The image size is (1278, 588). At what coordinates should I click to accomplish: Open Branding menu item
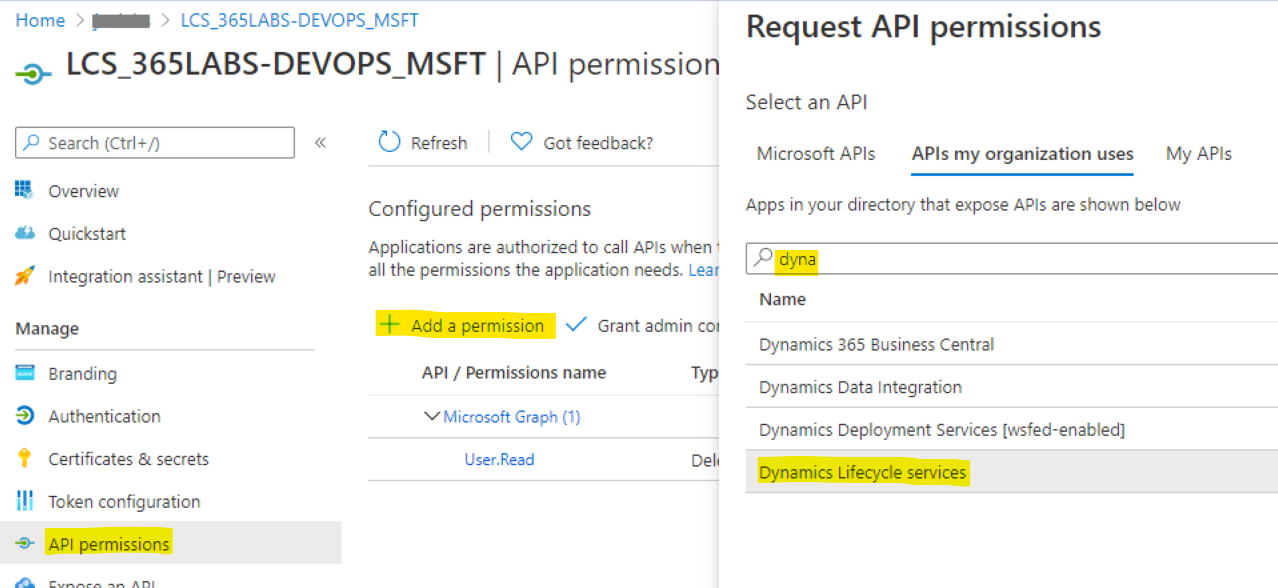pos(82,374)
